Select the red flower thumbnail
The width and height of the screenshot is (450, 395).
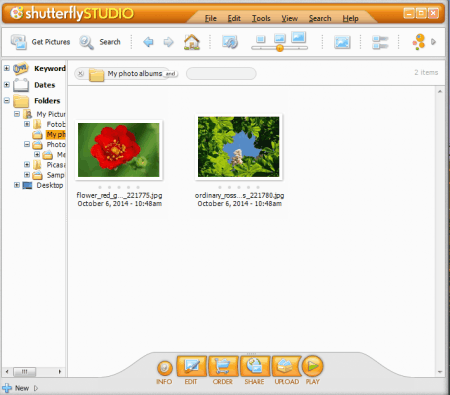click(119, 150)
